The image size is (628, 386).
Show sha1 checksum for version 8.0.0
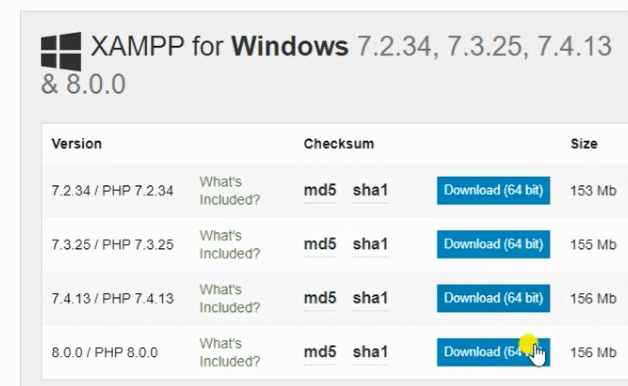(x=370, y=352)
